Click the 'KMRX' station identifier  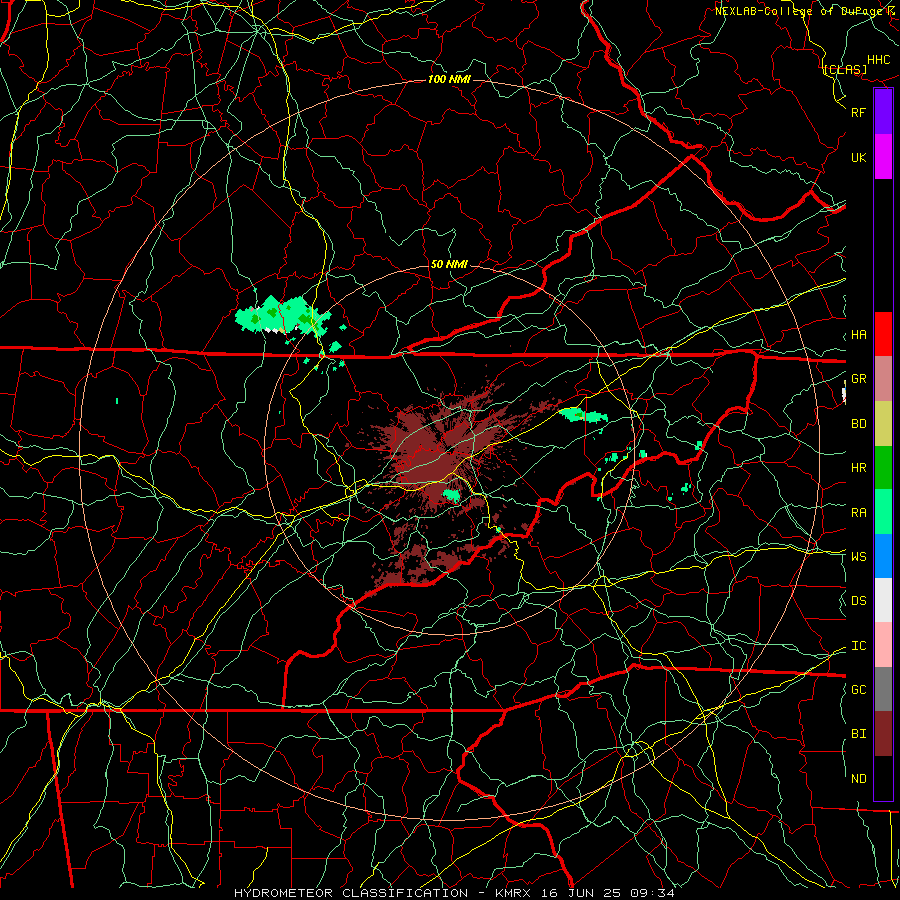(513, 893)
